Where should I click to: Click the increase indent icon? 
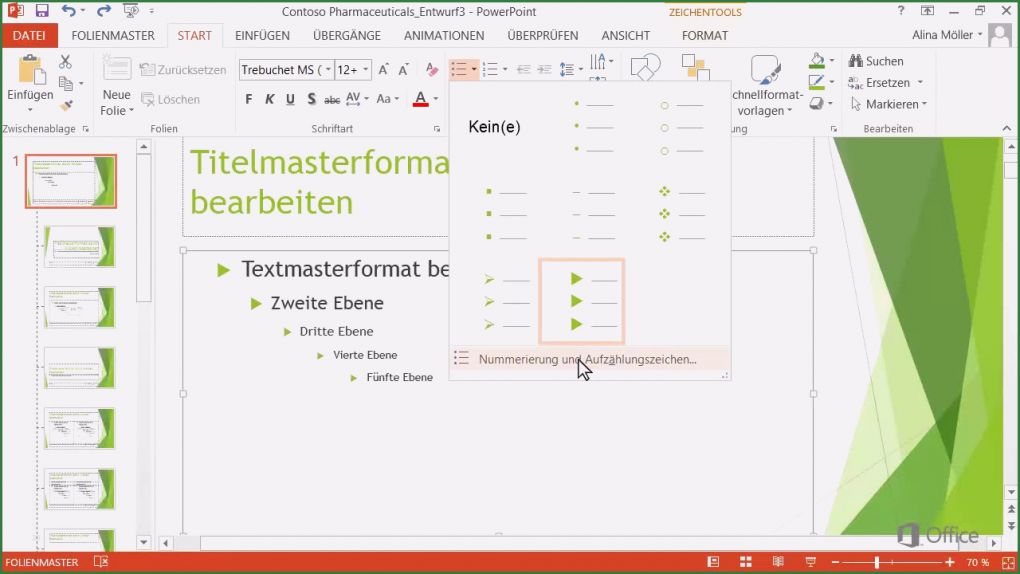click(x=544, y=70)
